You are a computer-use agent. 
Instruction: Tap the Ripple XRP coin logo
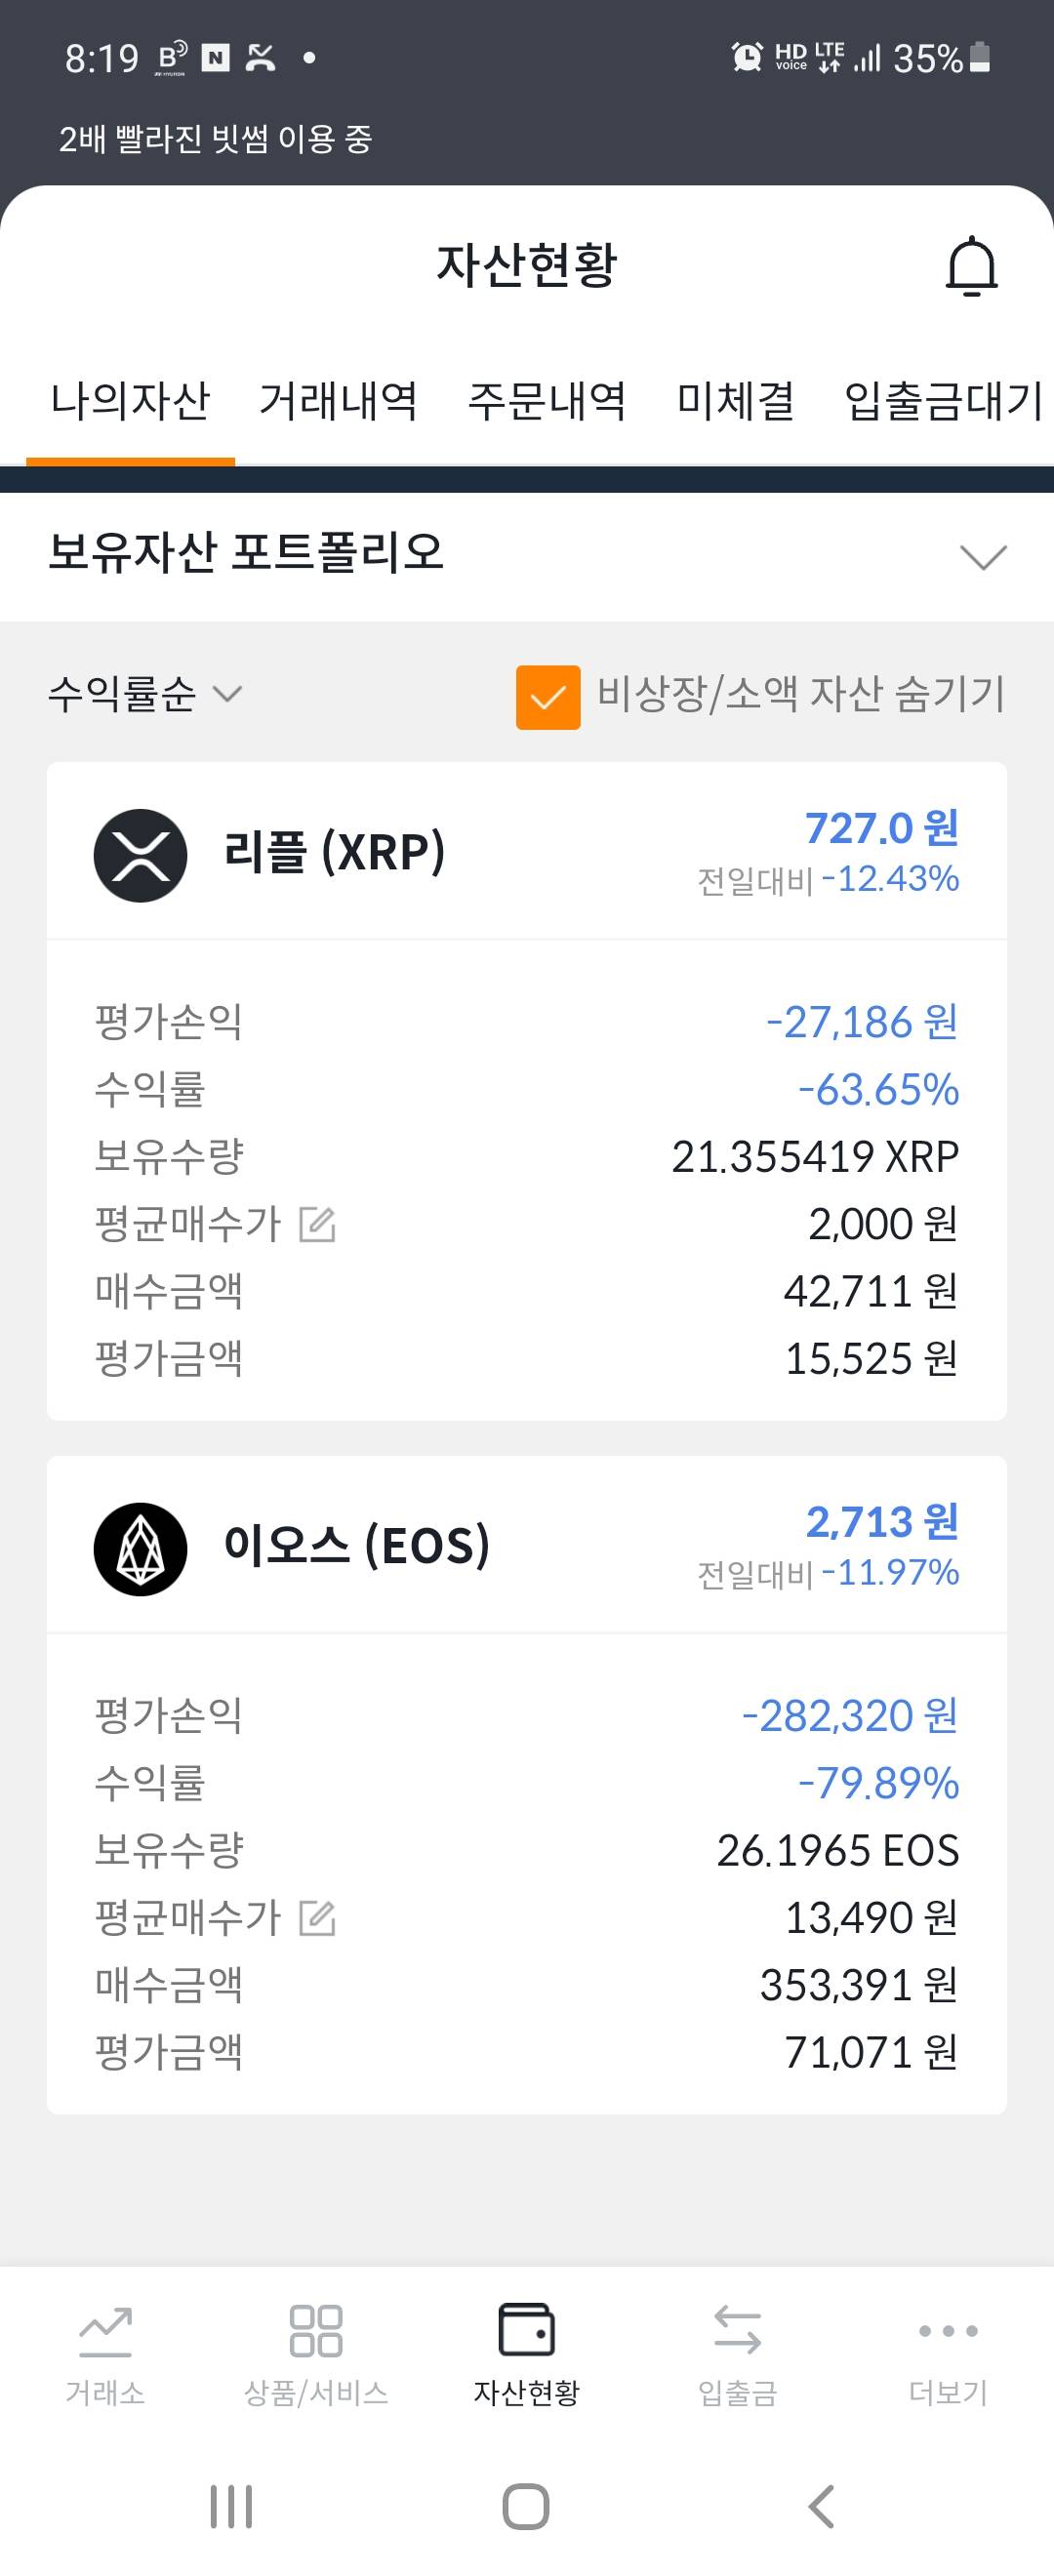140,855
